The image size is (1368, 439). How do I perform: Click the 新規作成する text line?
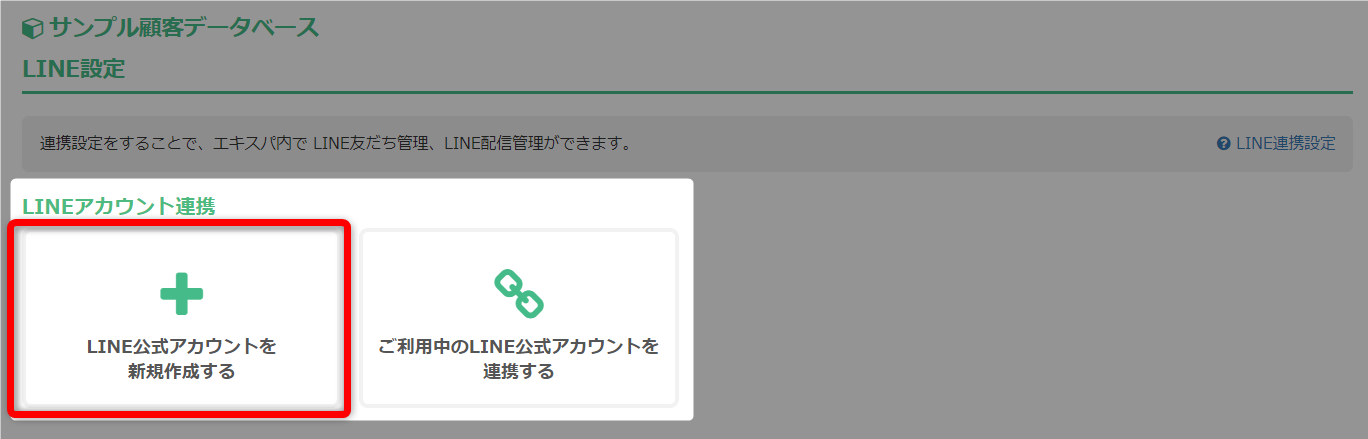[x=181, y=372]
